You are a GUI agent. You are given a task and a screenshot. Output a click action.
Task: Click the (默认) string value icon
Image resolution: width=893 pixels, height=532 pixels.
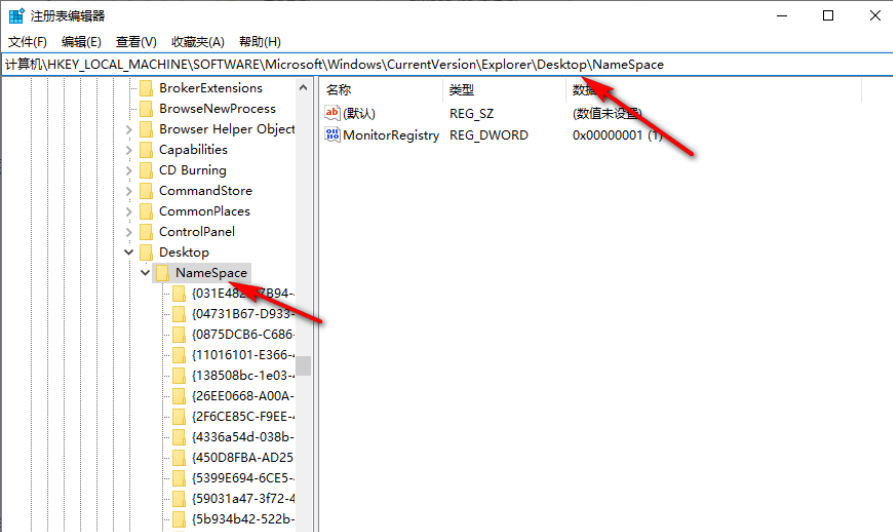332,113
